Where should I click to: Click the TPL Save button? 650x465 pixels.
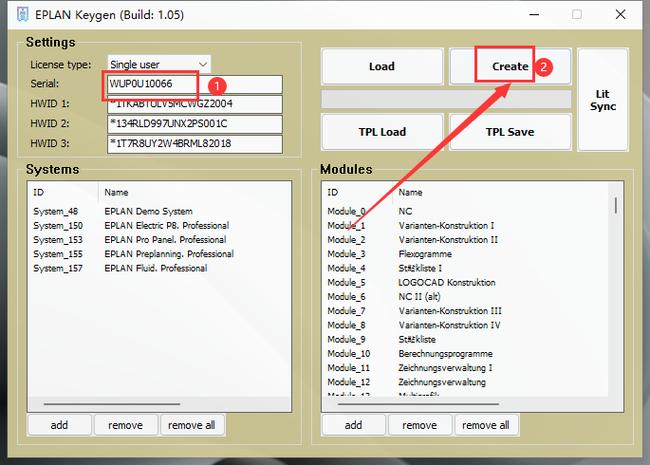(x=510, y=132)
